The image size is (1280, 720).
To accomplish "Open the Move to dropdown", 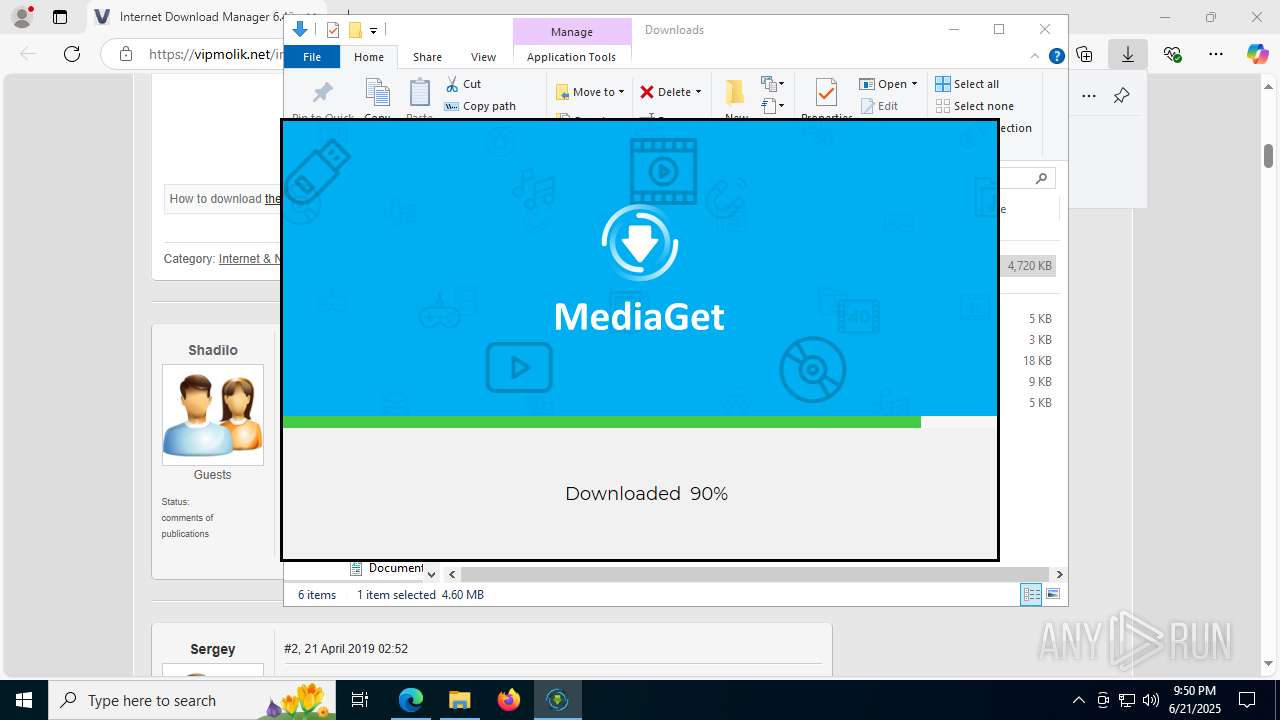I will (590, 92).
